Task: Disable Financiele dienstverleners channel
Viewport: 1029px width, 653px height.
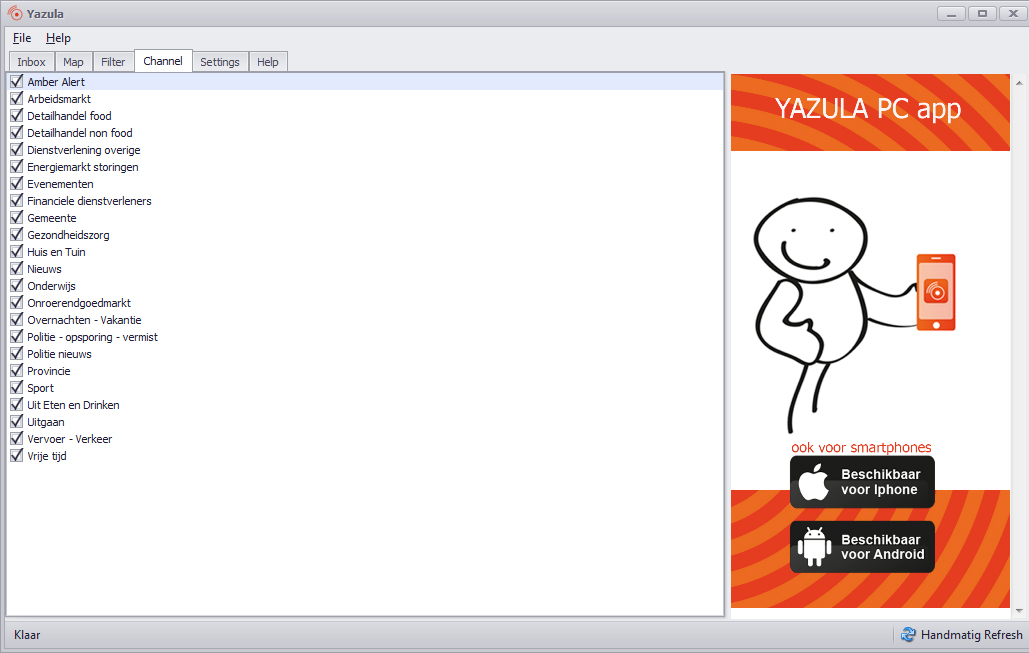Action: (x=17, y=201)
